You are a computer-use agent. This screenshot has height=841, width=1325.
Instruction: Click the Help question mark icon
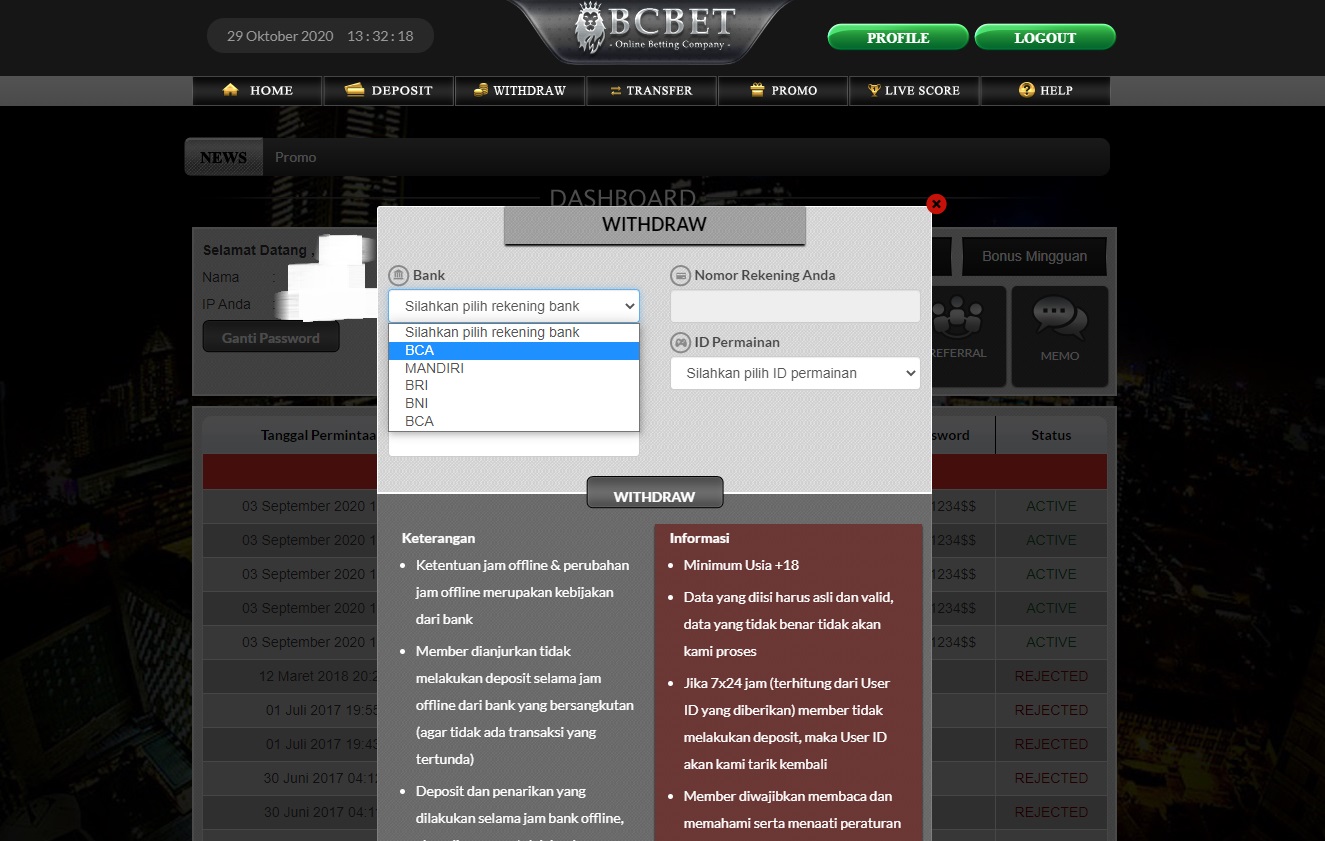pyautogui.click(x=1026, y=90)
